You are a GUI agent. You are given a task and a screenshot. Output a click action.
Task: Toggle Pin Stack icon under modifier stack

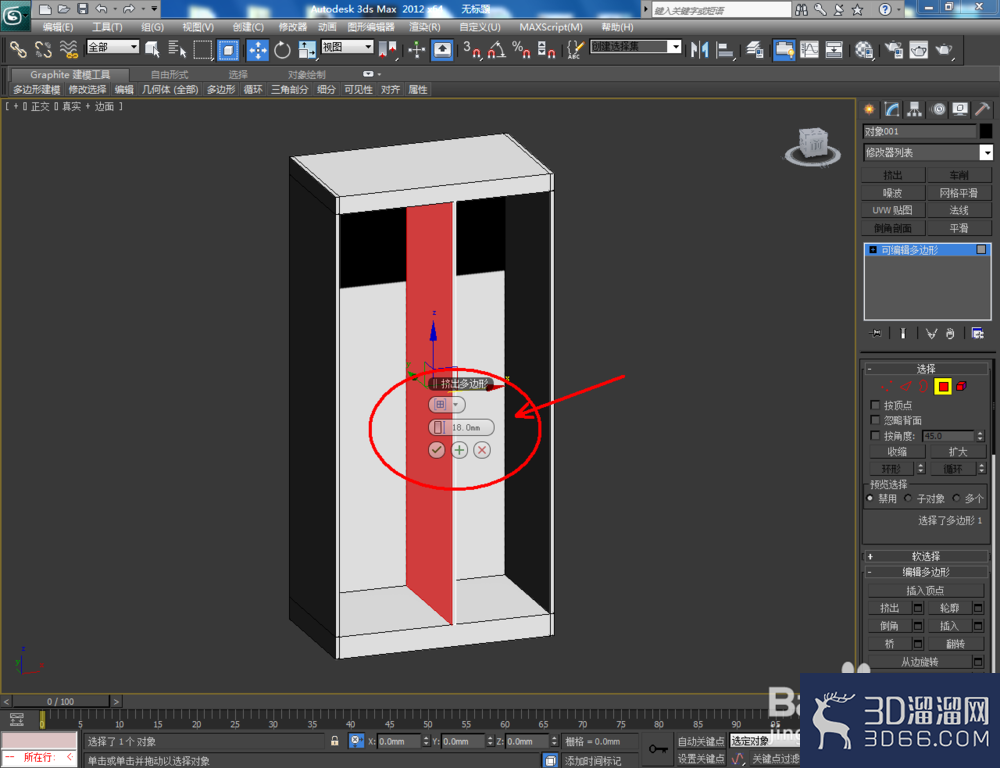[x=875, y=333]
